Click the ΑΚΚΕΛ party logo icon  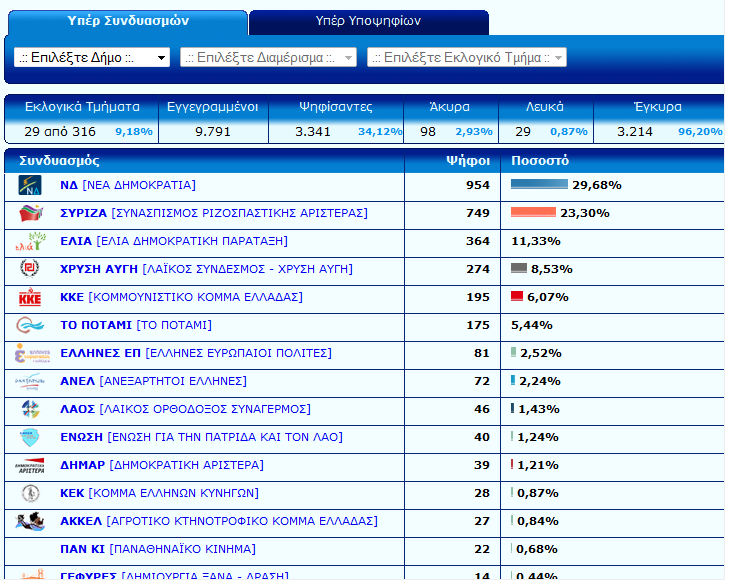coord(30,521)
